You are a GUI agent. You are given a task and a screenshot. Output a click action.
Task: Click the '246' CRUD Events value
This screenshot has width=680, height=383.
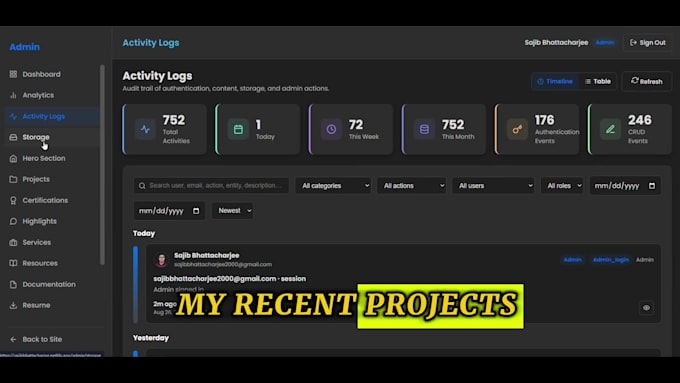[x=640, y=120]
